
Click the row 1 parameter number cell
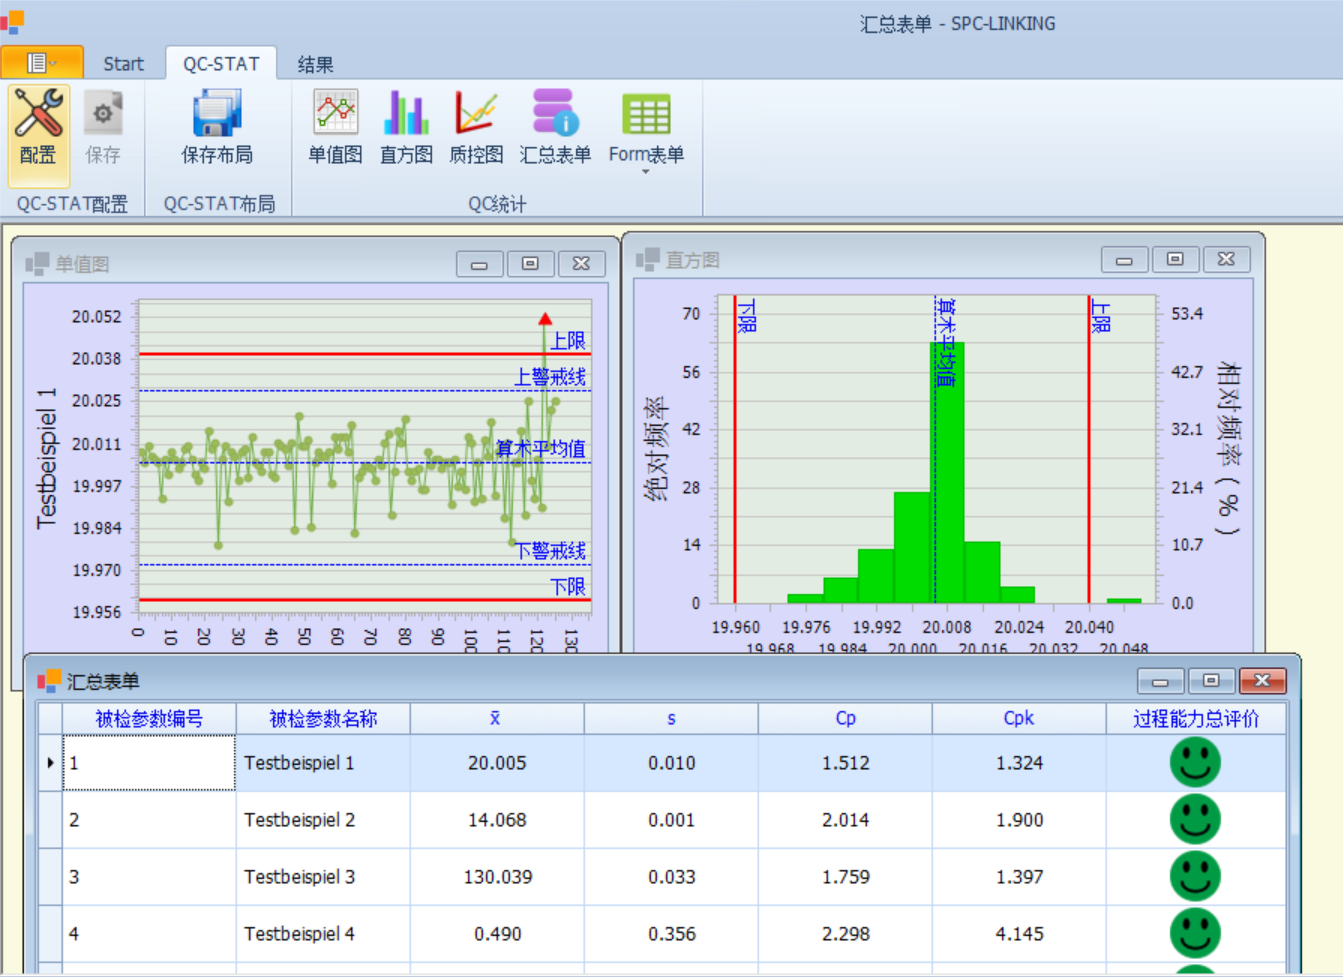pyautogui.click(x=149, y=763)
